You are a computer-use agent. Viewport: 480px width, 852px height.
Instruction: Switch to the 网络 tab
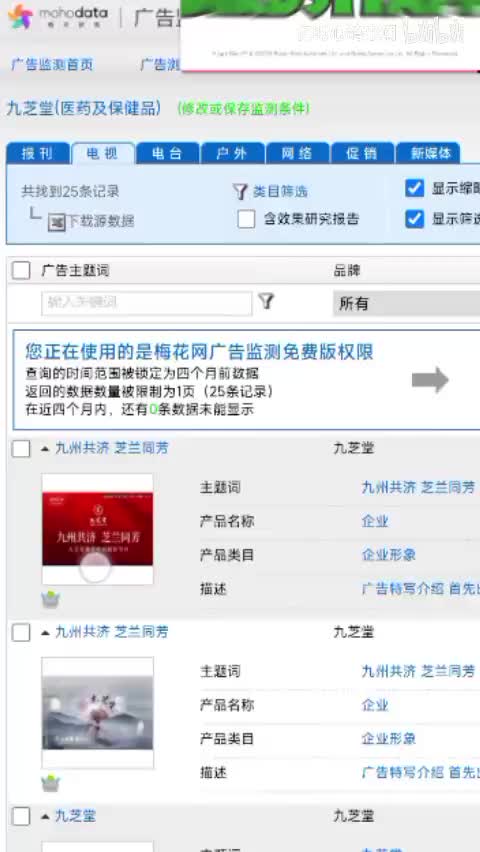click(297, 153)
